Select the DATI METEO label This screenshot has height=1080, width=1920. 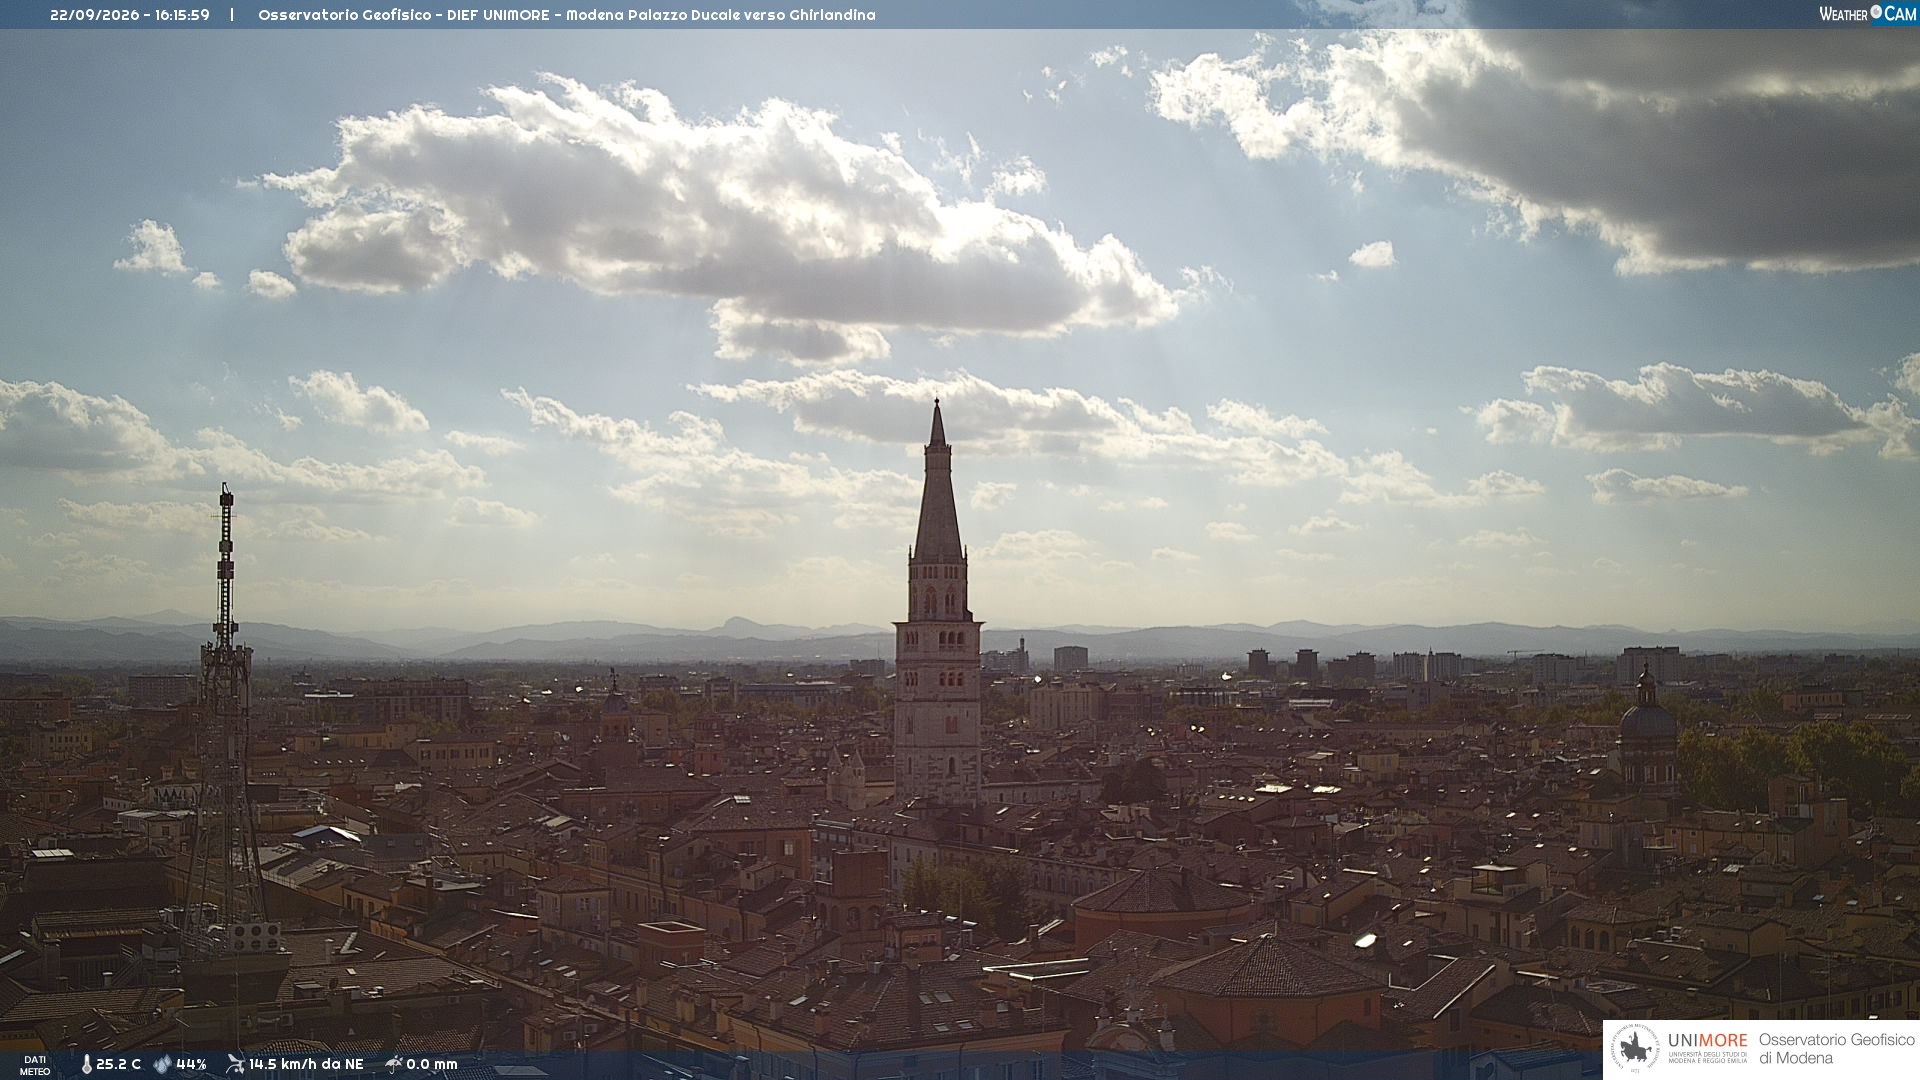pos(35,1065)
